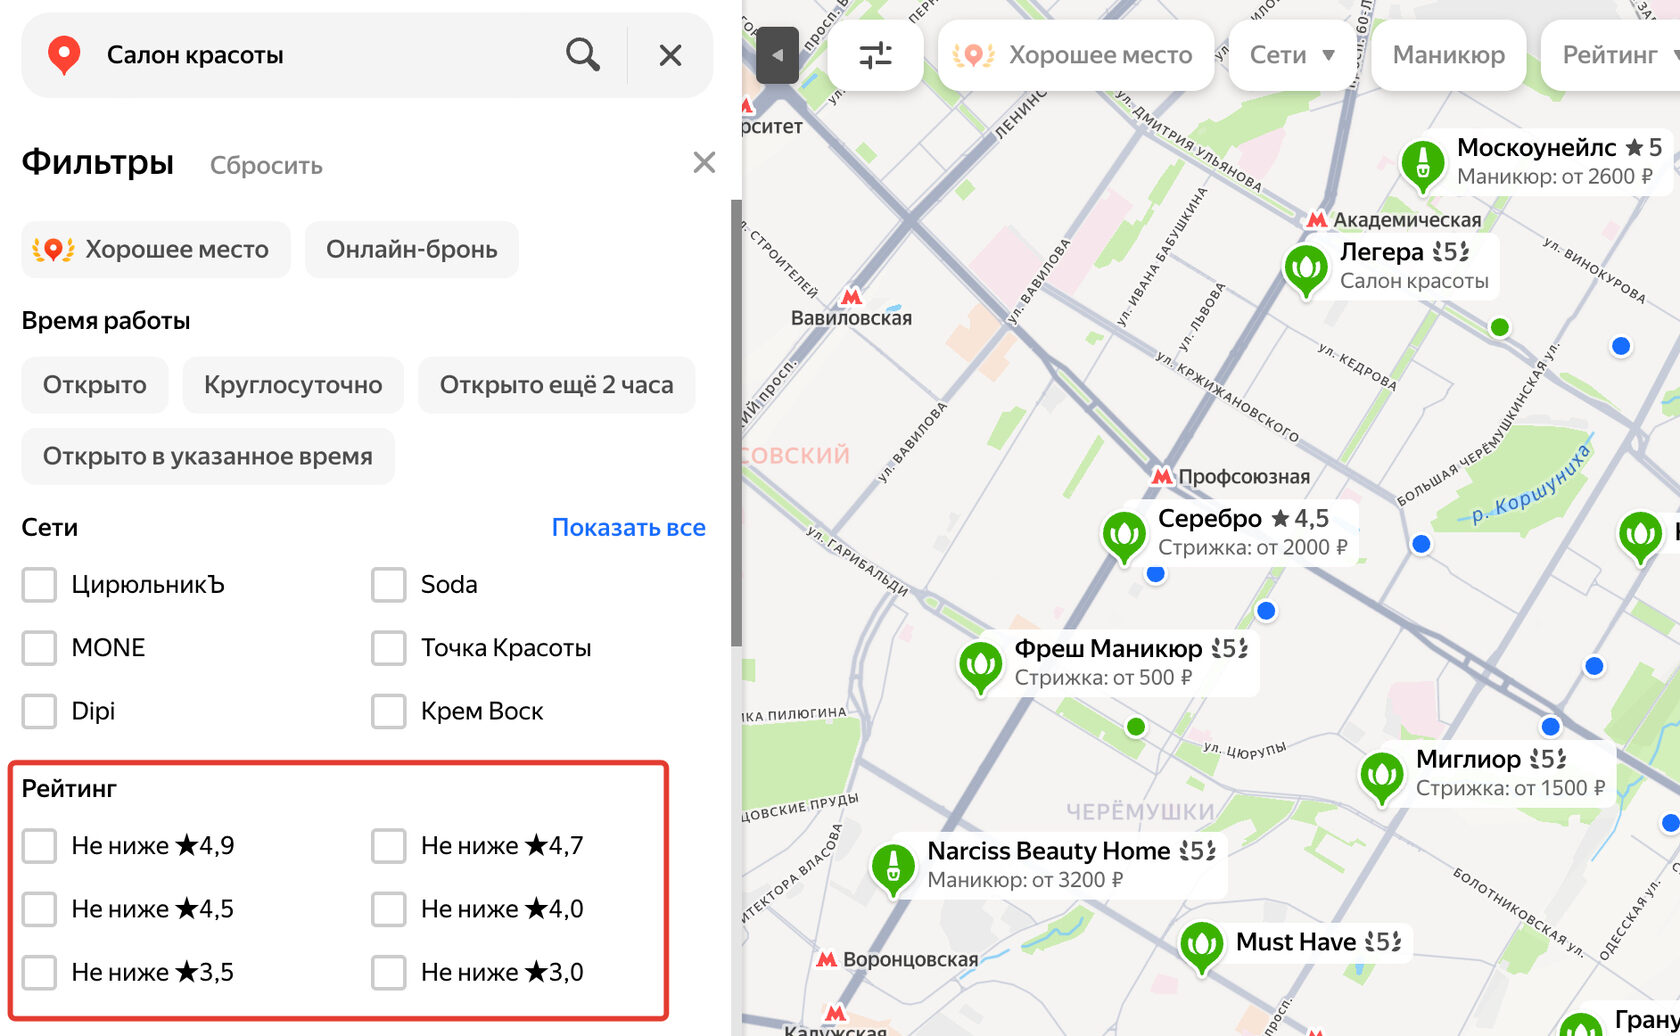The image size is (1680, 1036).
Task: Select the Москоунейлс map pin
Action: (1422, 166)
